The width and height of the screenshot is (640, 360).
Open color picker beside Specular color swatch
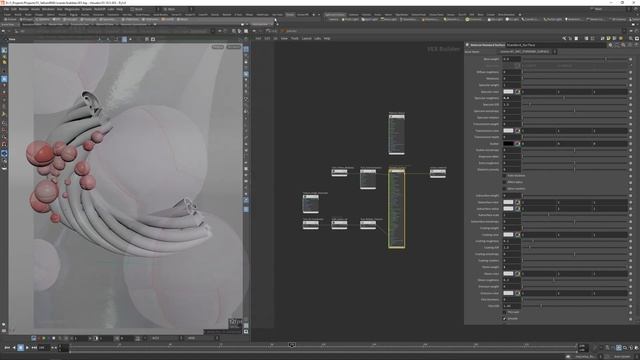coord(517,92)
